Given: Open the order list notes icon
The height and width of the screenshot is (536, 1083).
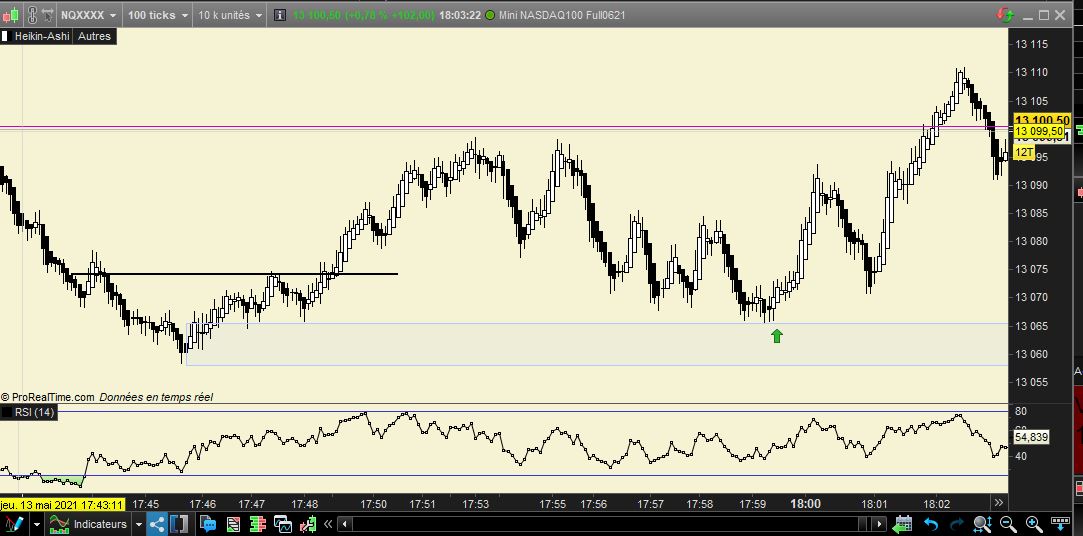Looking at the screenshot, I should click(x=233, y=524).
